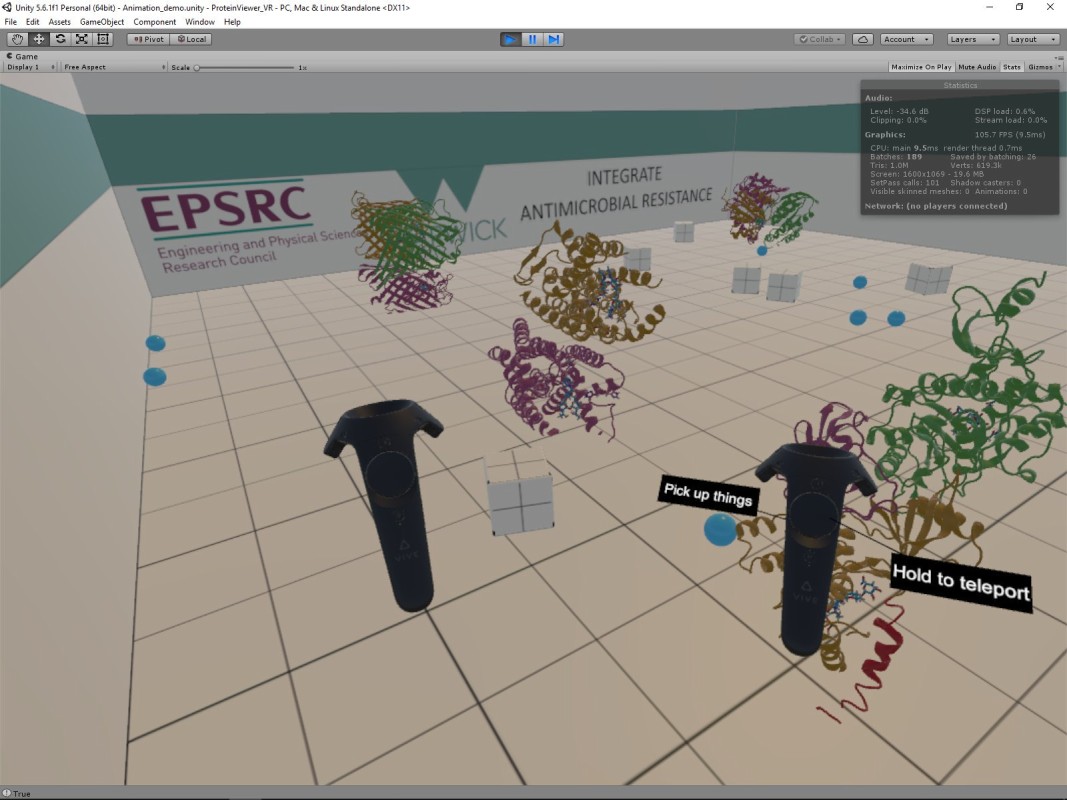Toggle Maximize On Play

(x=920, y=67)
